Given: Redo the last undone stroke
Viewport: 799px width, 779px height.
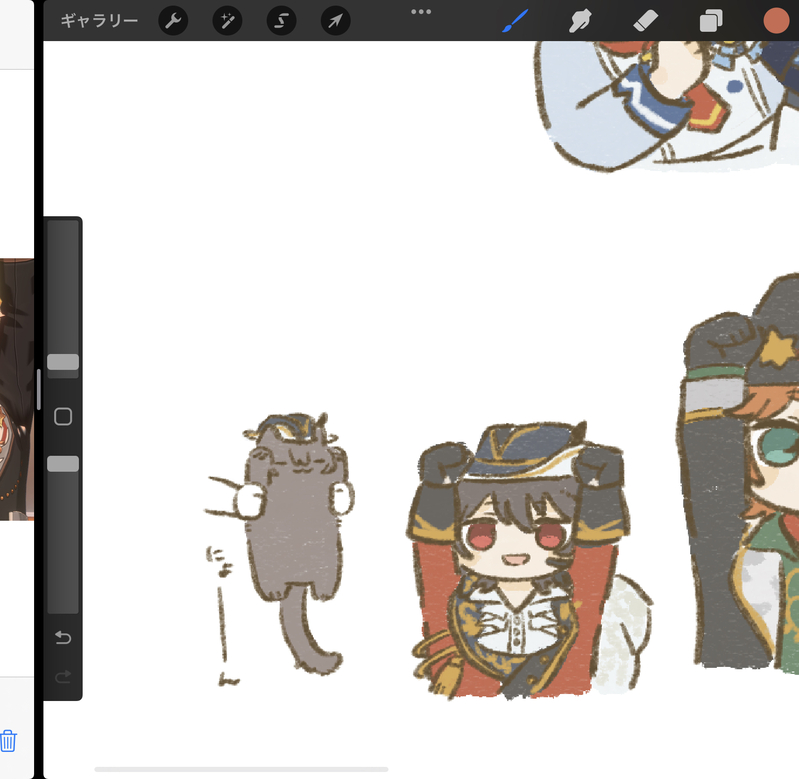Looking at the screenshot, I should coord(63,677).
